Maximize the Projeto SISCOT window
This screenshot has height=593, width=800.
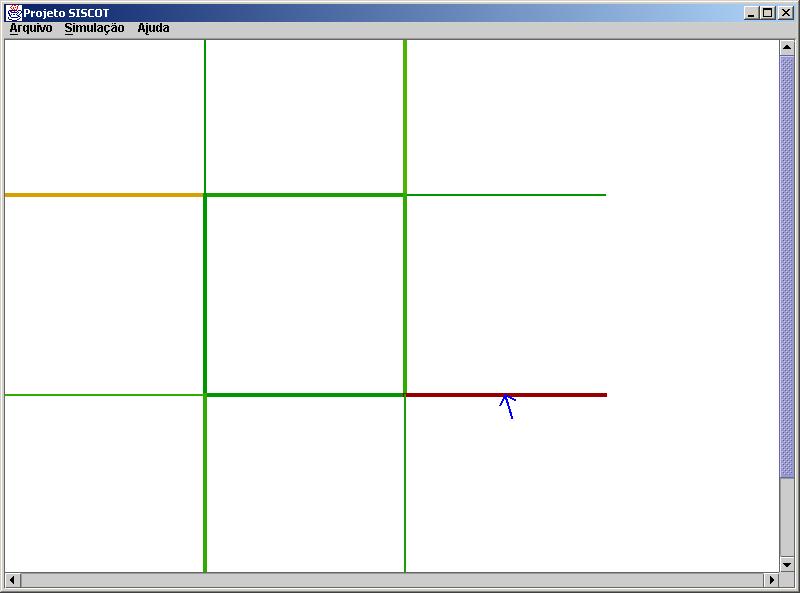click(x=767, y=13)
